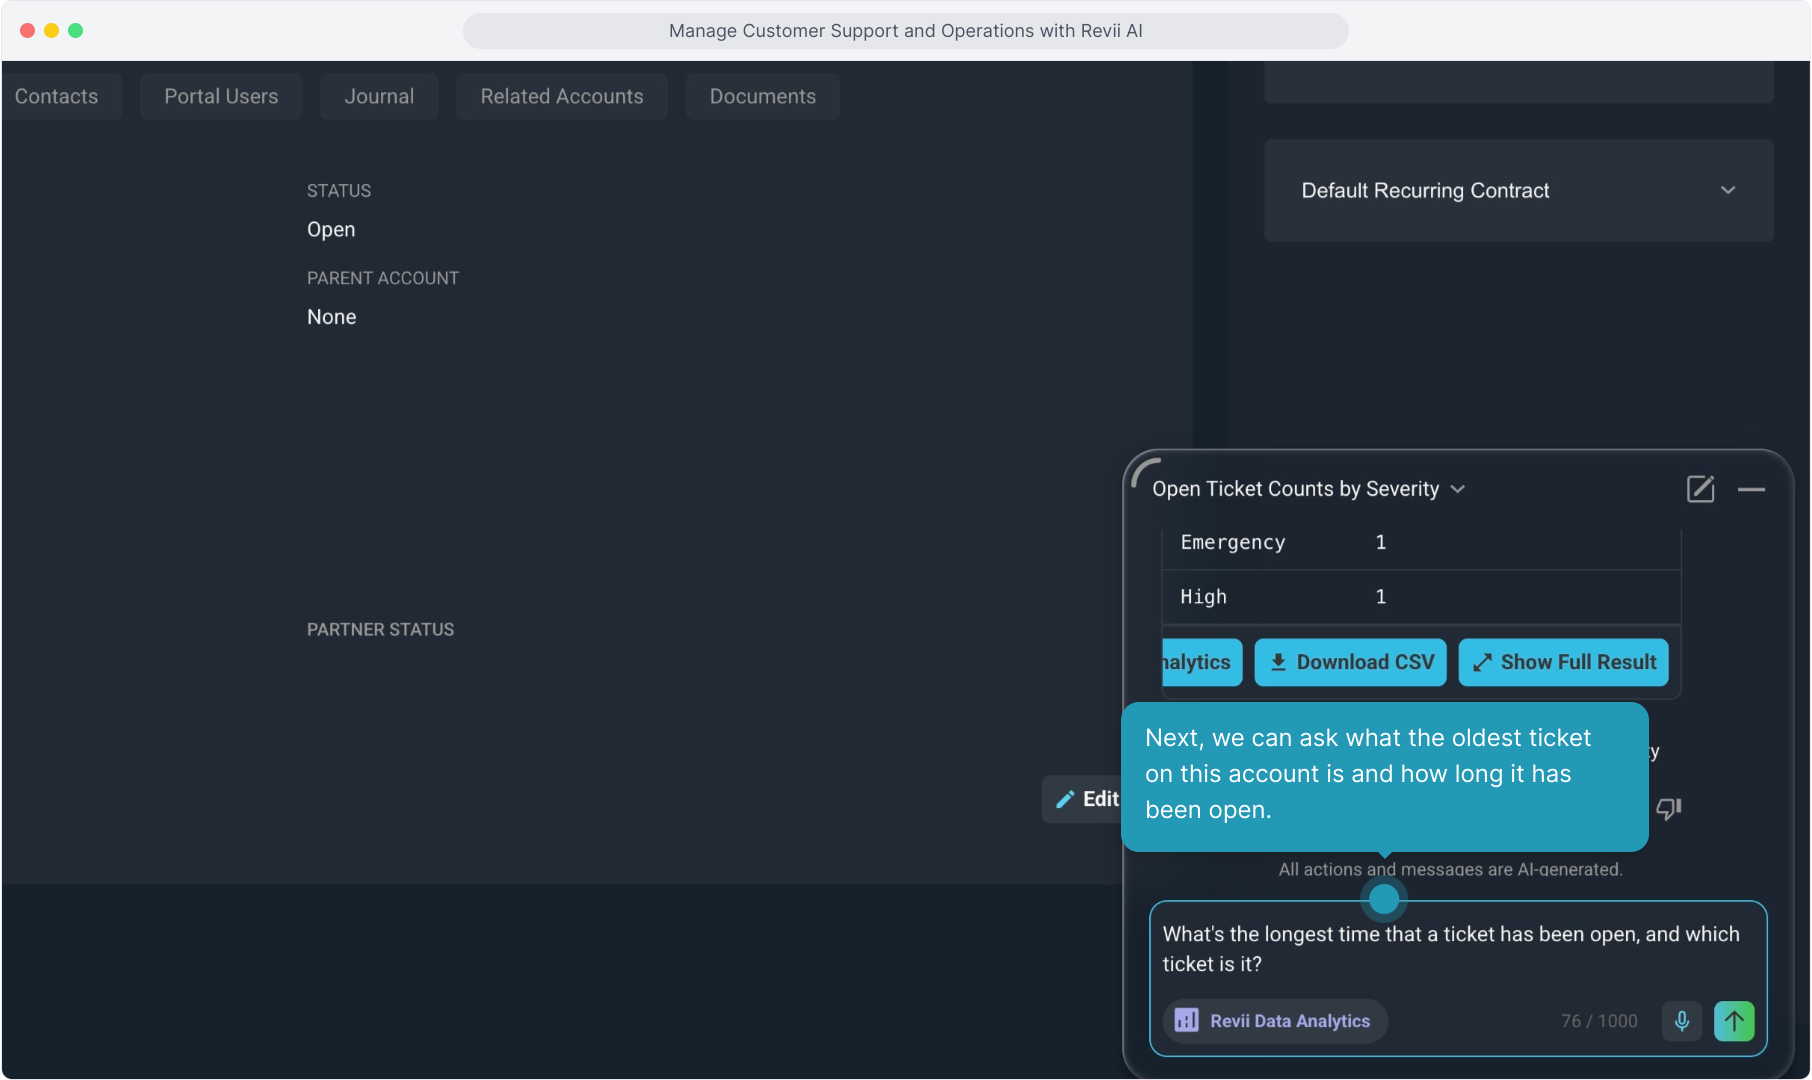Send the message with the green arrow
The height and width of the screenshot is (1080, 1812).
[1734, 1021]
